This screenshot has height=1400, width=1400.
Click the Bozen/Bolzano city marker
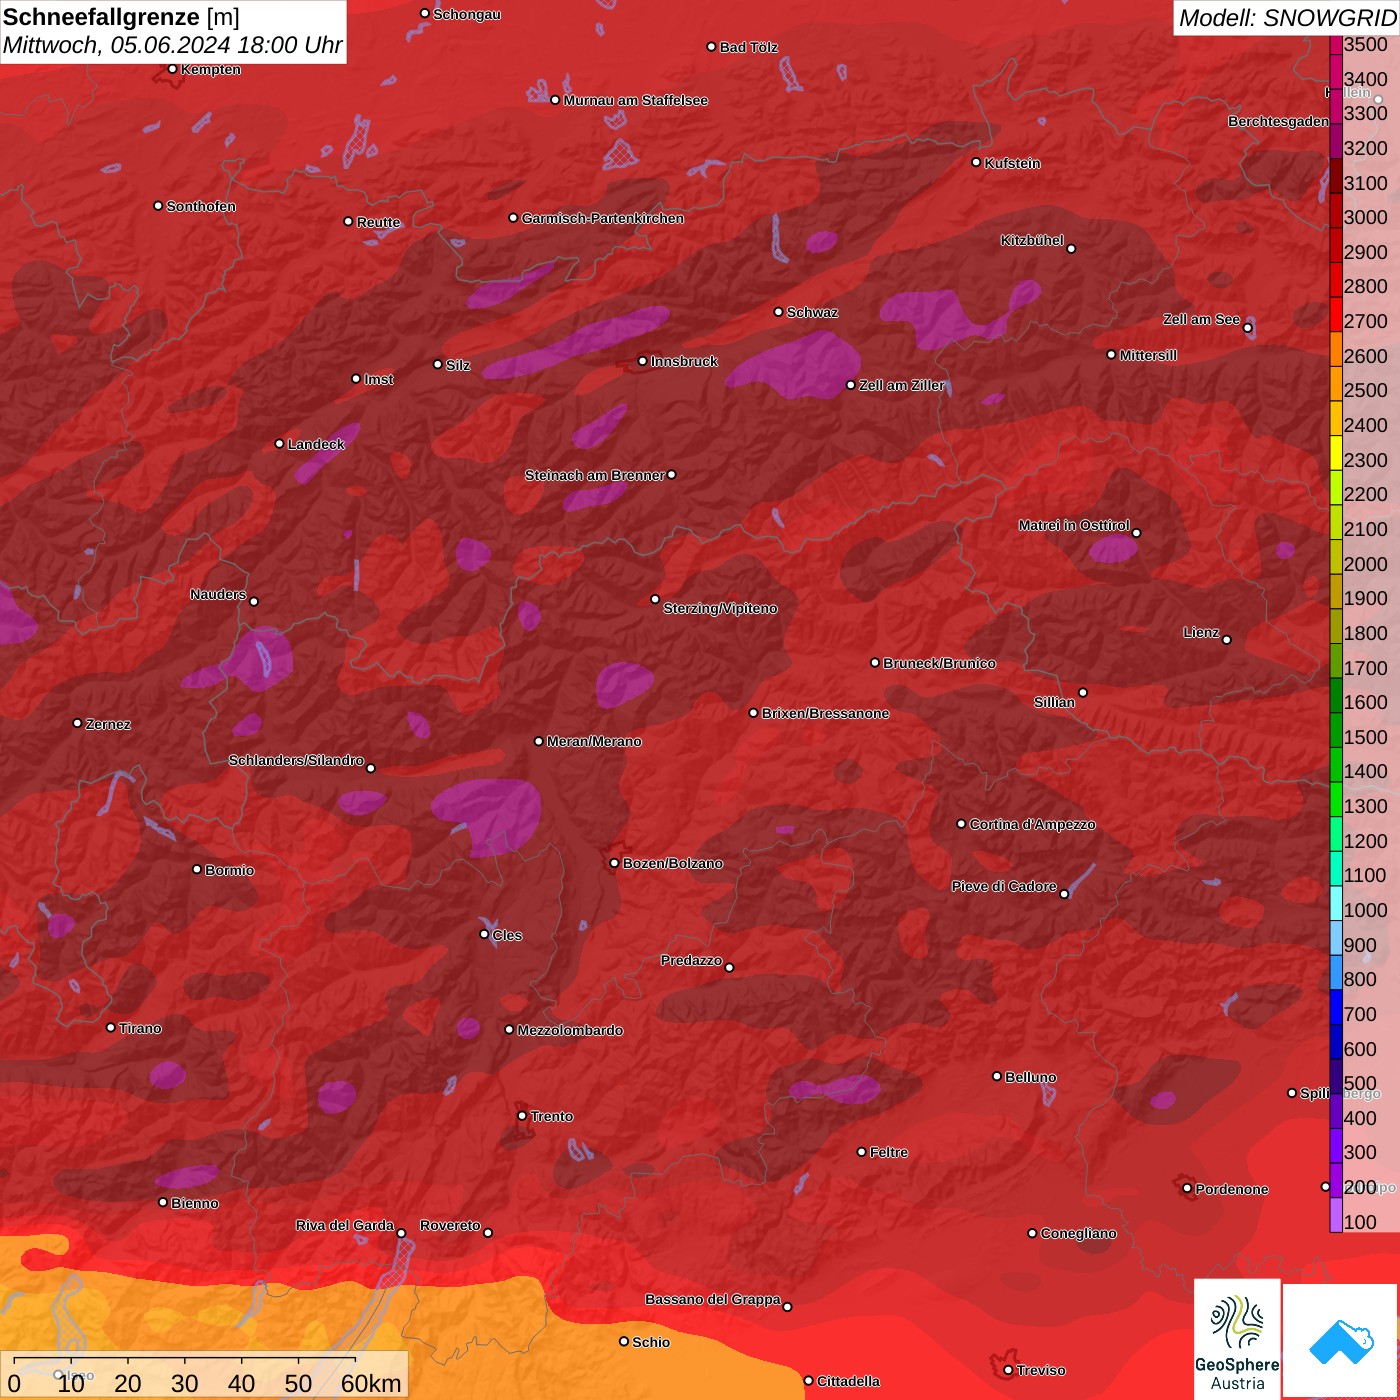click(614, 863)
